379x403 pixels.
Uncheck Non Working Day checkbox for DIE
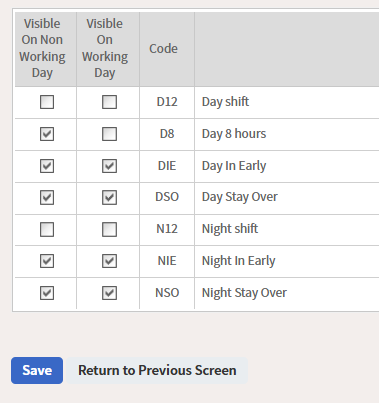click(47, 166)
